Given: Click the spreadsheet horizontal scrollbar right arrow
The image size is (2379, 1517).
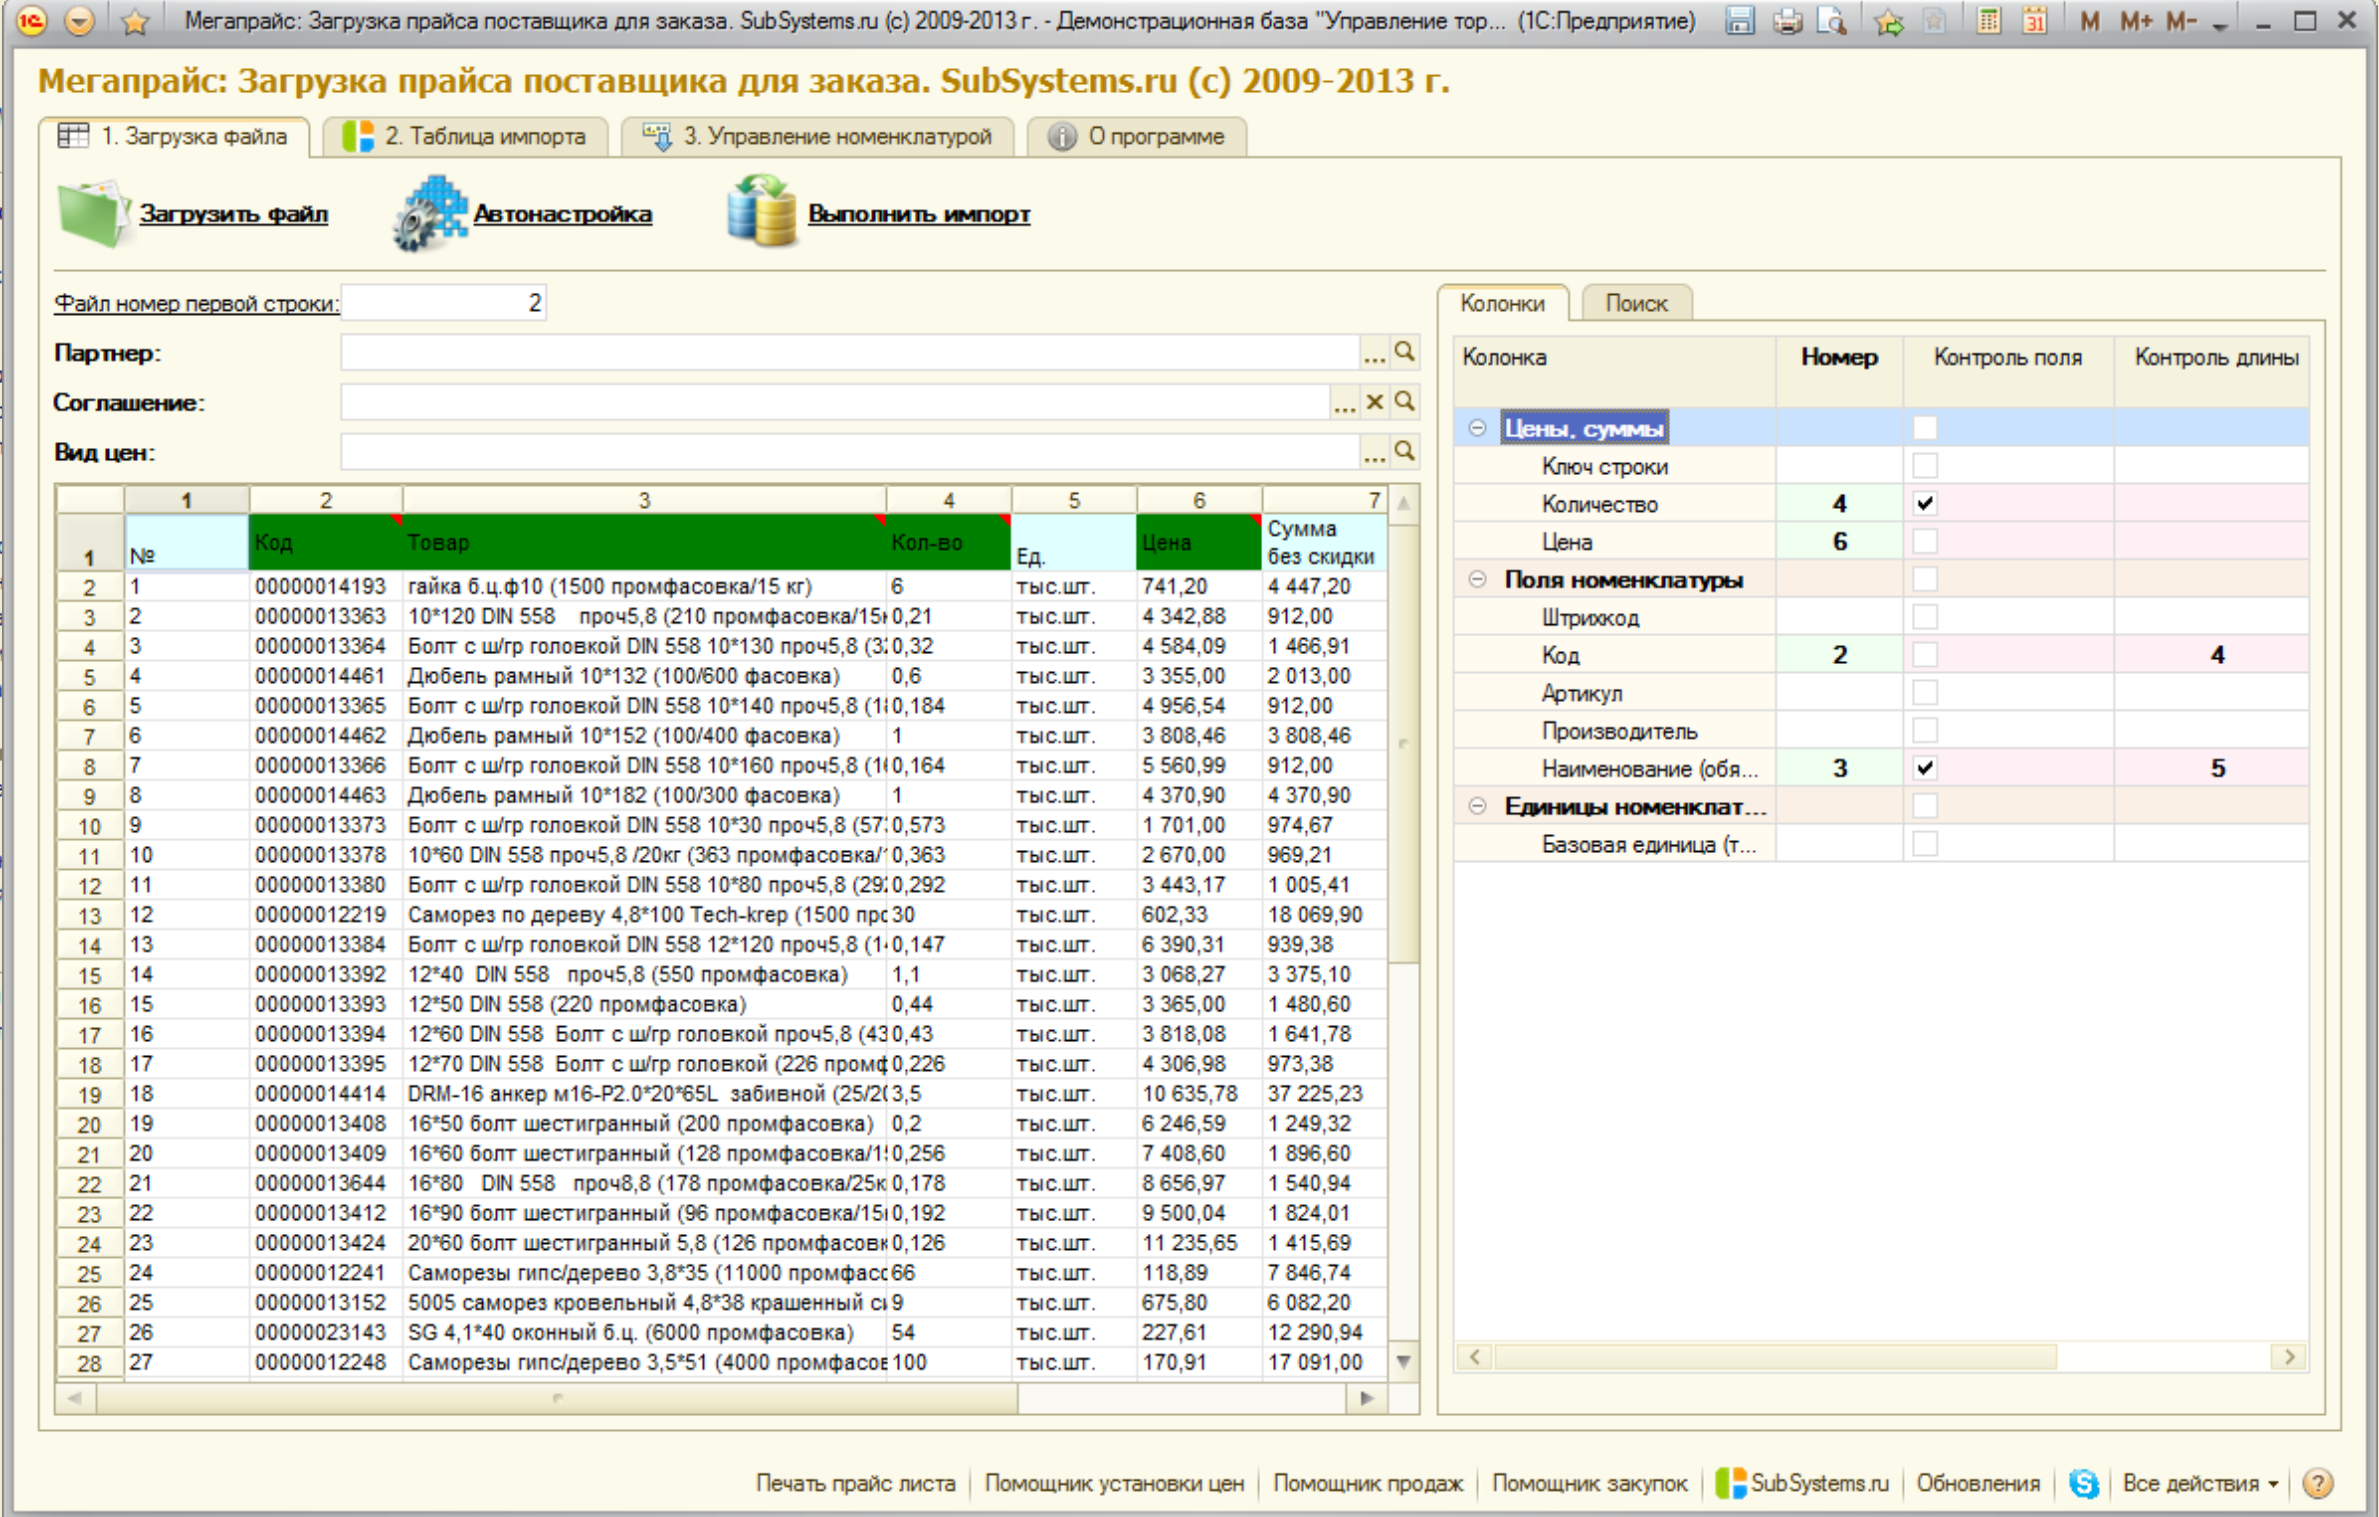Looking at the screenshot, I should [1367, 1398].
